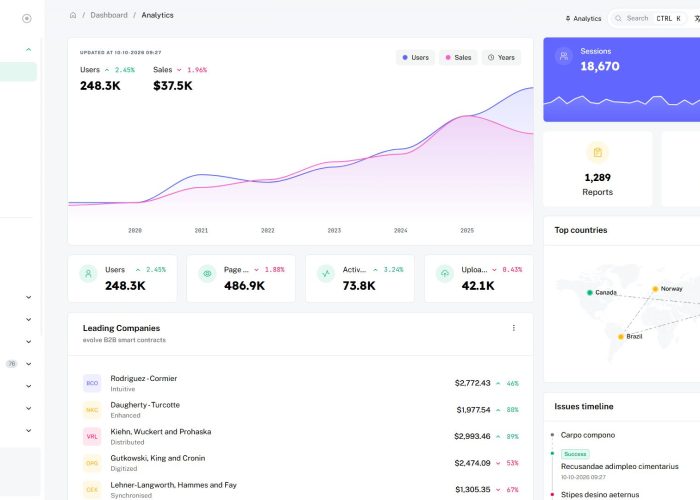Expand the sidebar group with 78 badge
The image size is (700, 500).
(29, 364)
